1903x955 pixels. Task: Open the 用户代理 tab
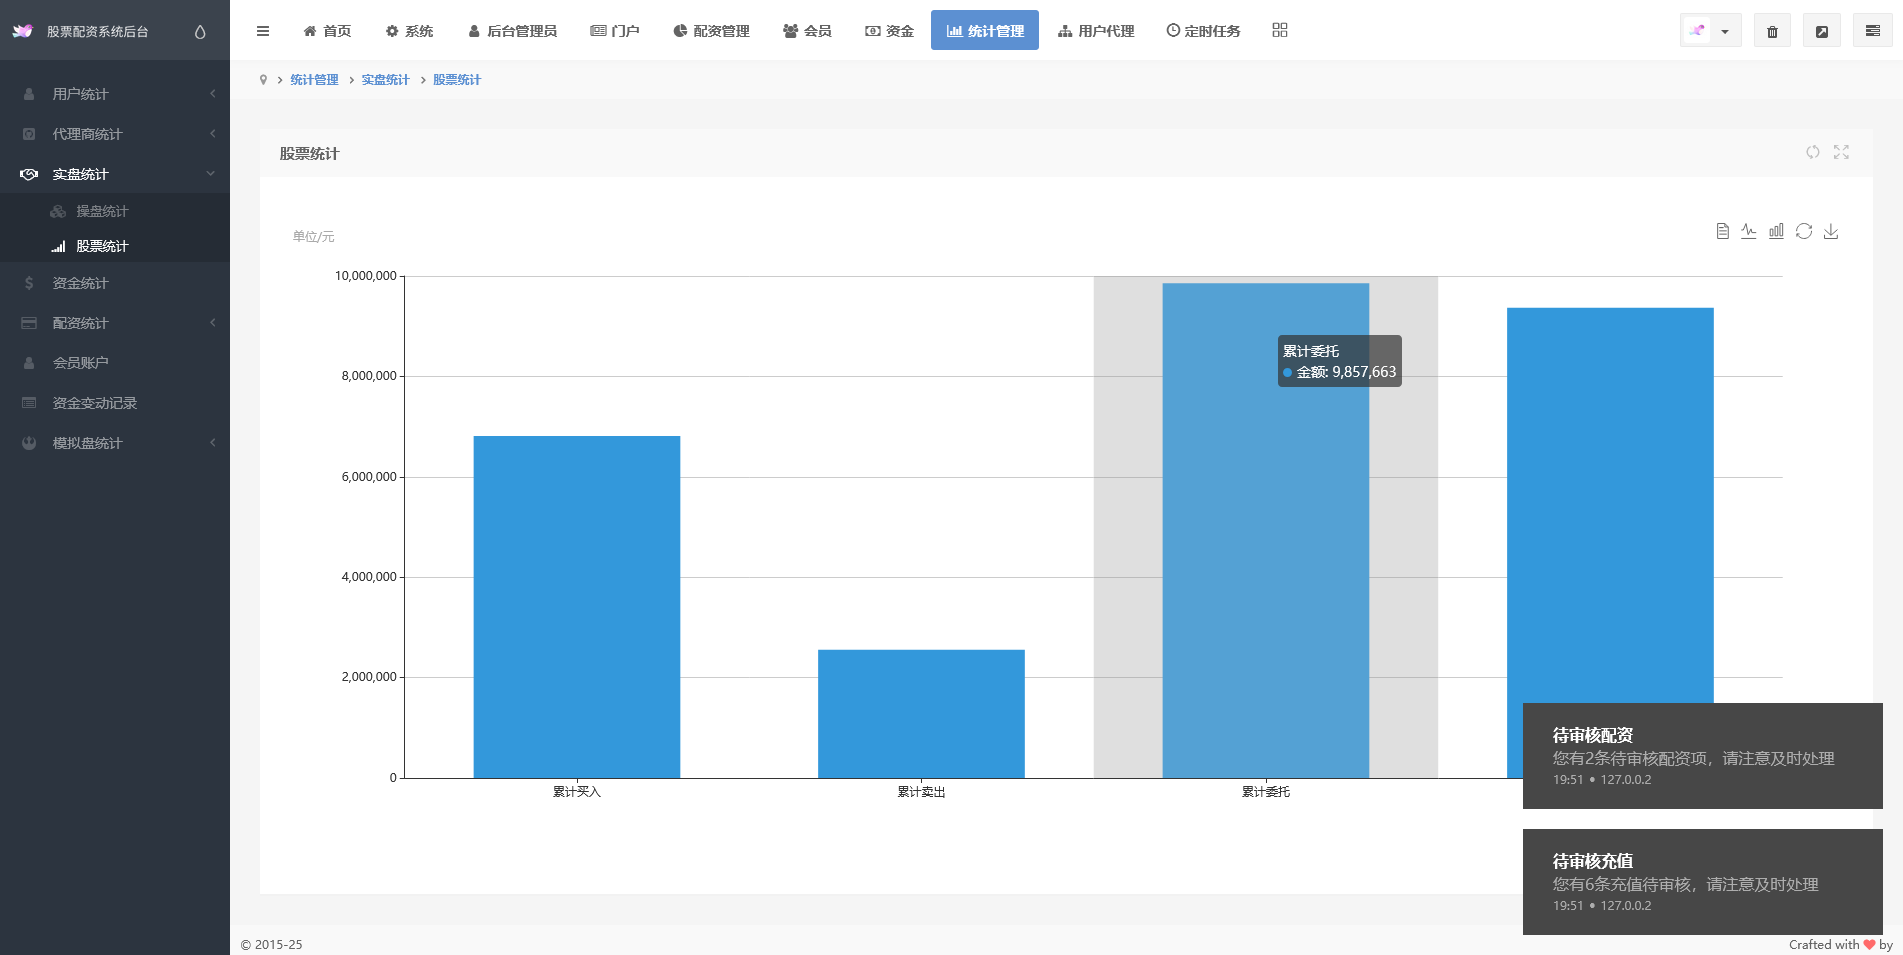pyautogui.click(x=1096, y=31)
